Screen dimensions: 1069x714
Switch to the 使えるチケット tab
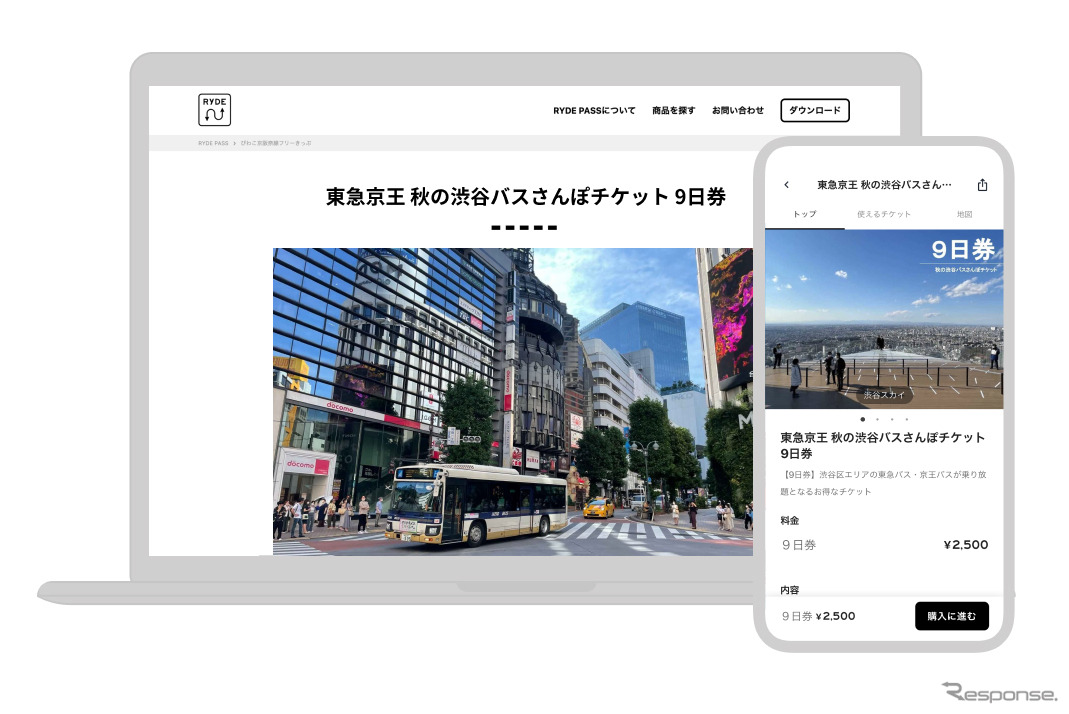tap(884, 214)
